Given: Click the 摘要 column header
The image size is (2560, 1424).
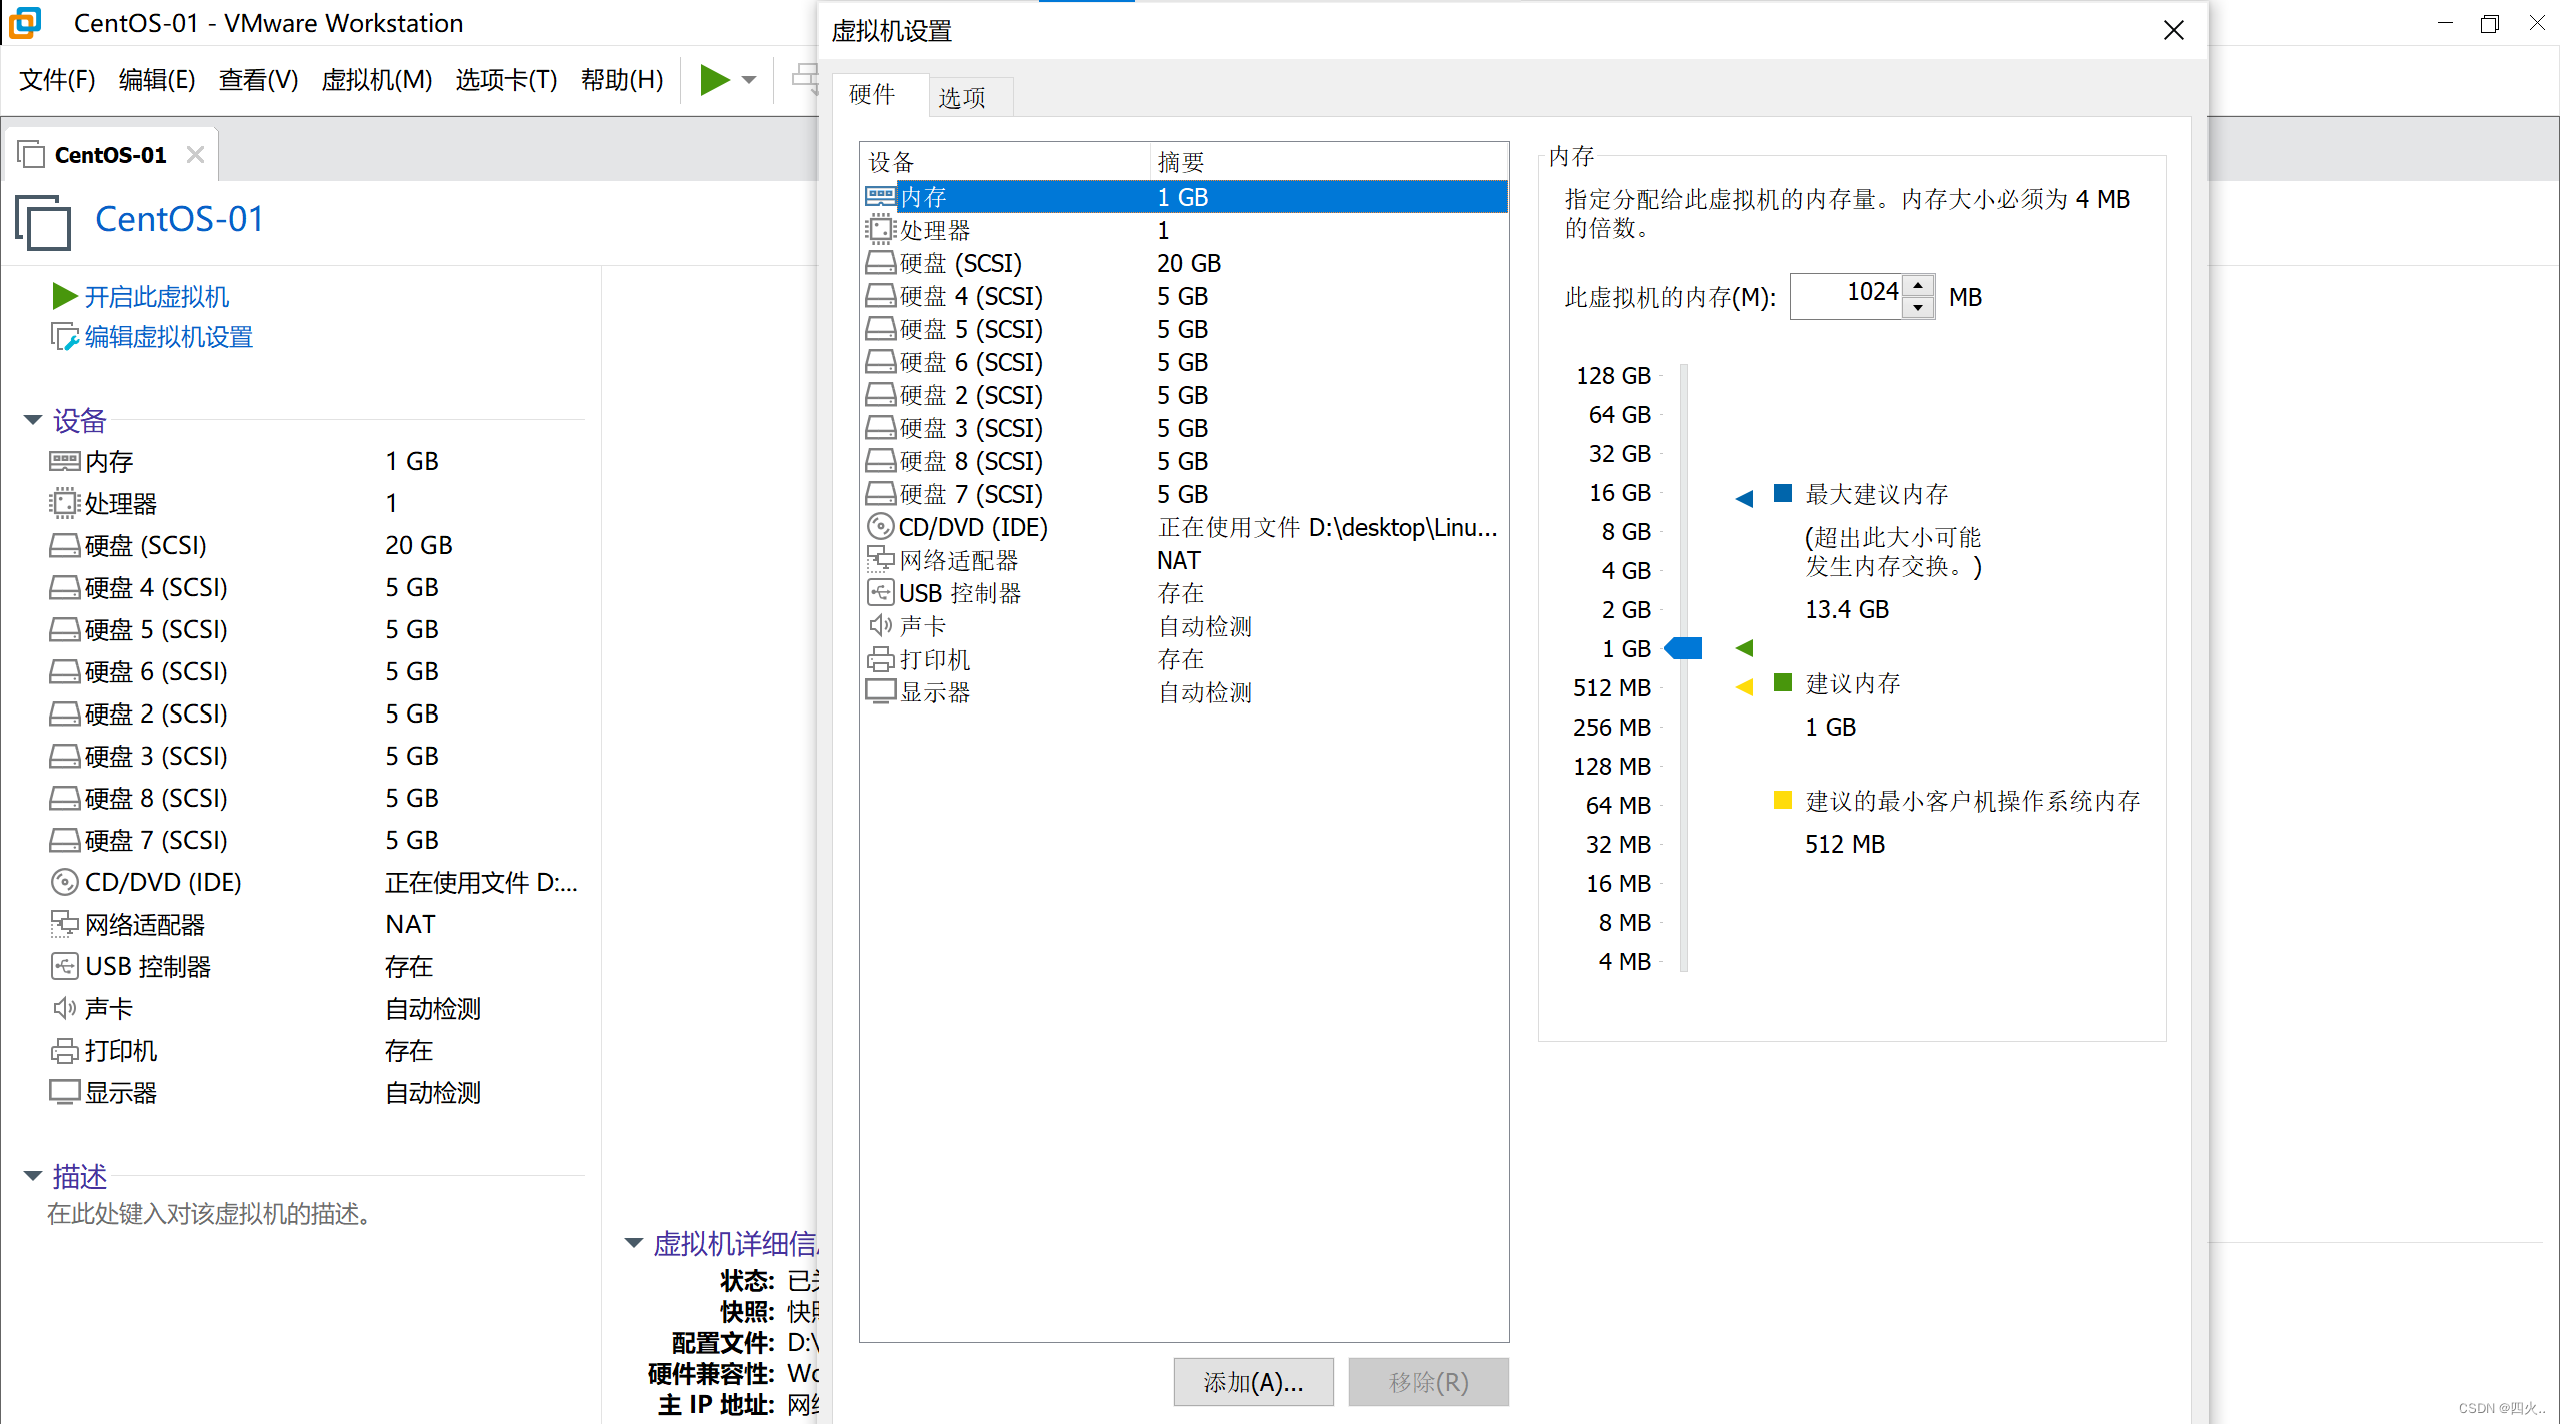Looking at the screenshot, I should tap(1329, 162).
